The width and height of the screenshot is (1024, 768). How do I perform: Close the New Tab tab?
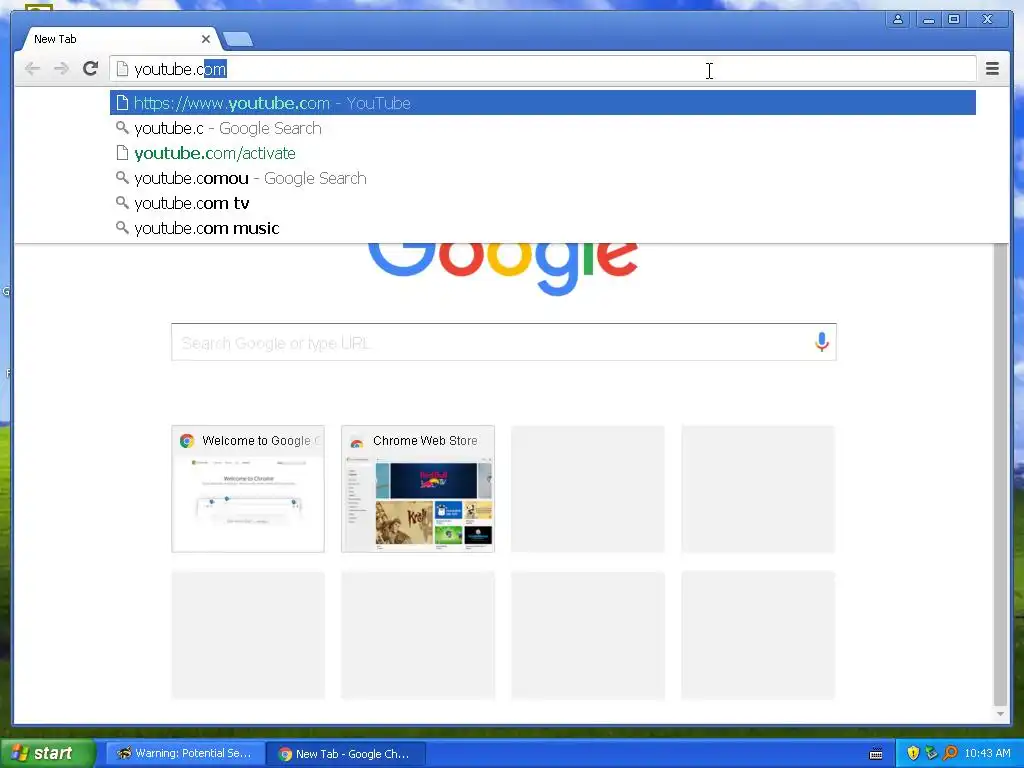206,39
